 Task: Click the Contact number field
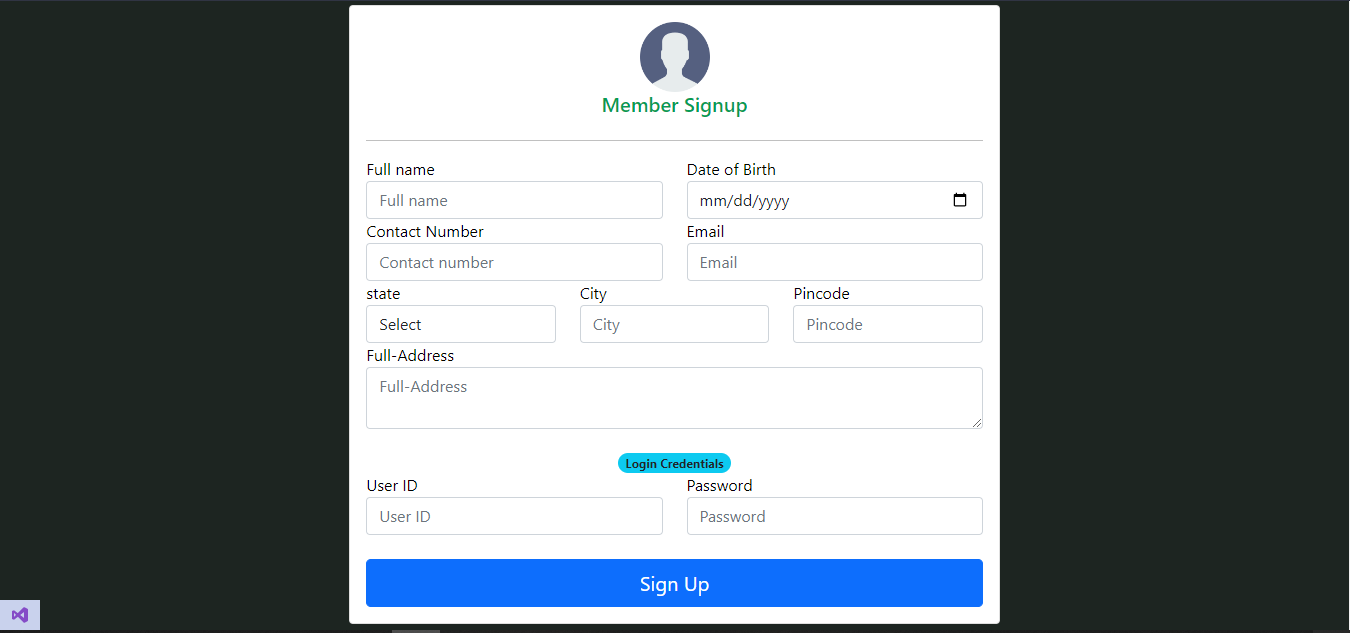coord(514,262)
